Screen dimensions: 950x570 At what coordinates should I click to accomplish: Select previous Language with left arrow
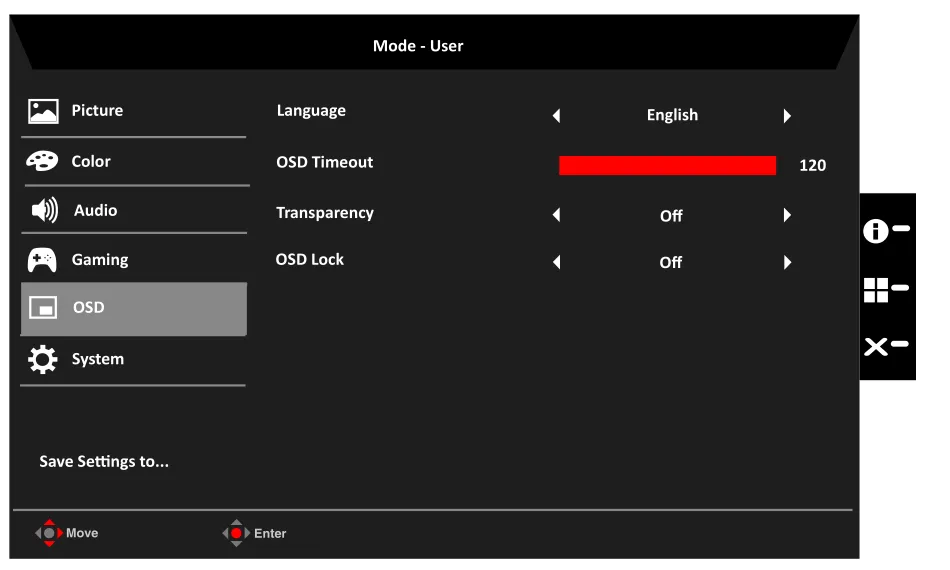(x=556, y=115)
